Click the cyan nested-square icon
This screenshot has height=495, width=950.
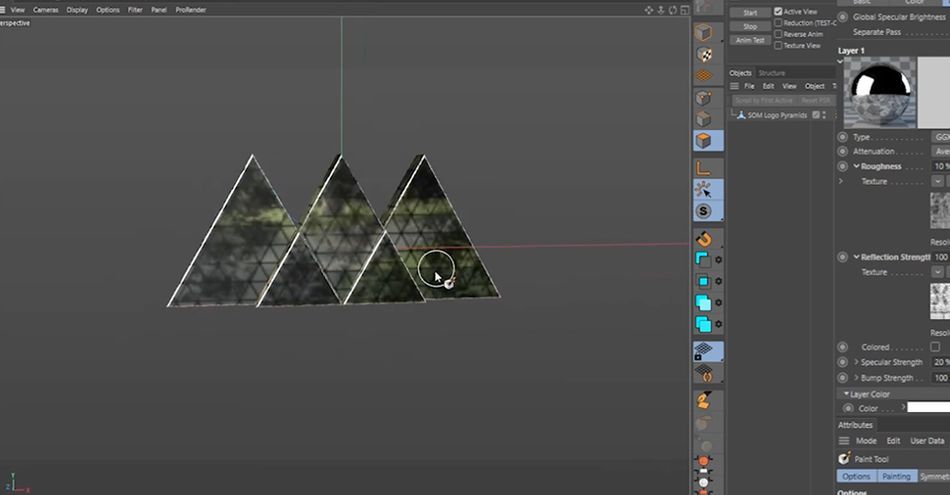coord(703,281)
